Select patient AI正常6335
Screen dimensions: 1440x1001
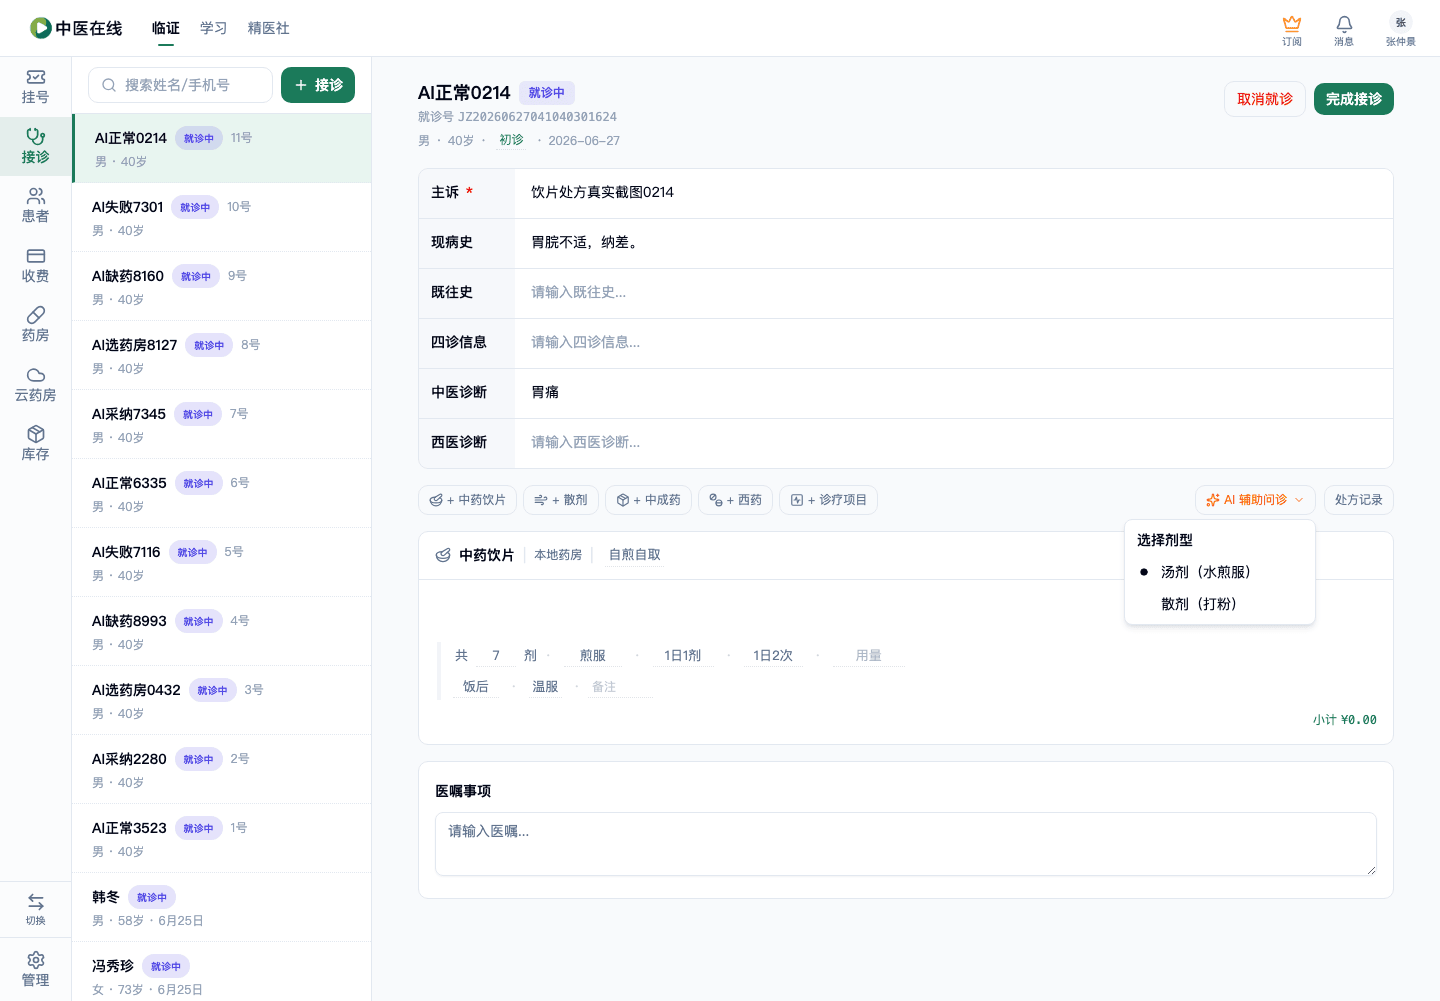(x=222, y=493)
